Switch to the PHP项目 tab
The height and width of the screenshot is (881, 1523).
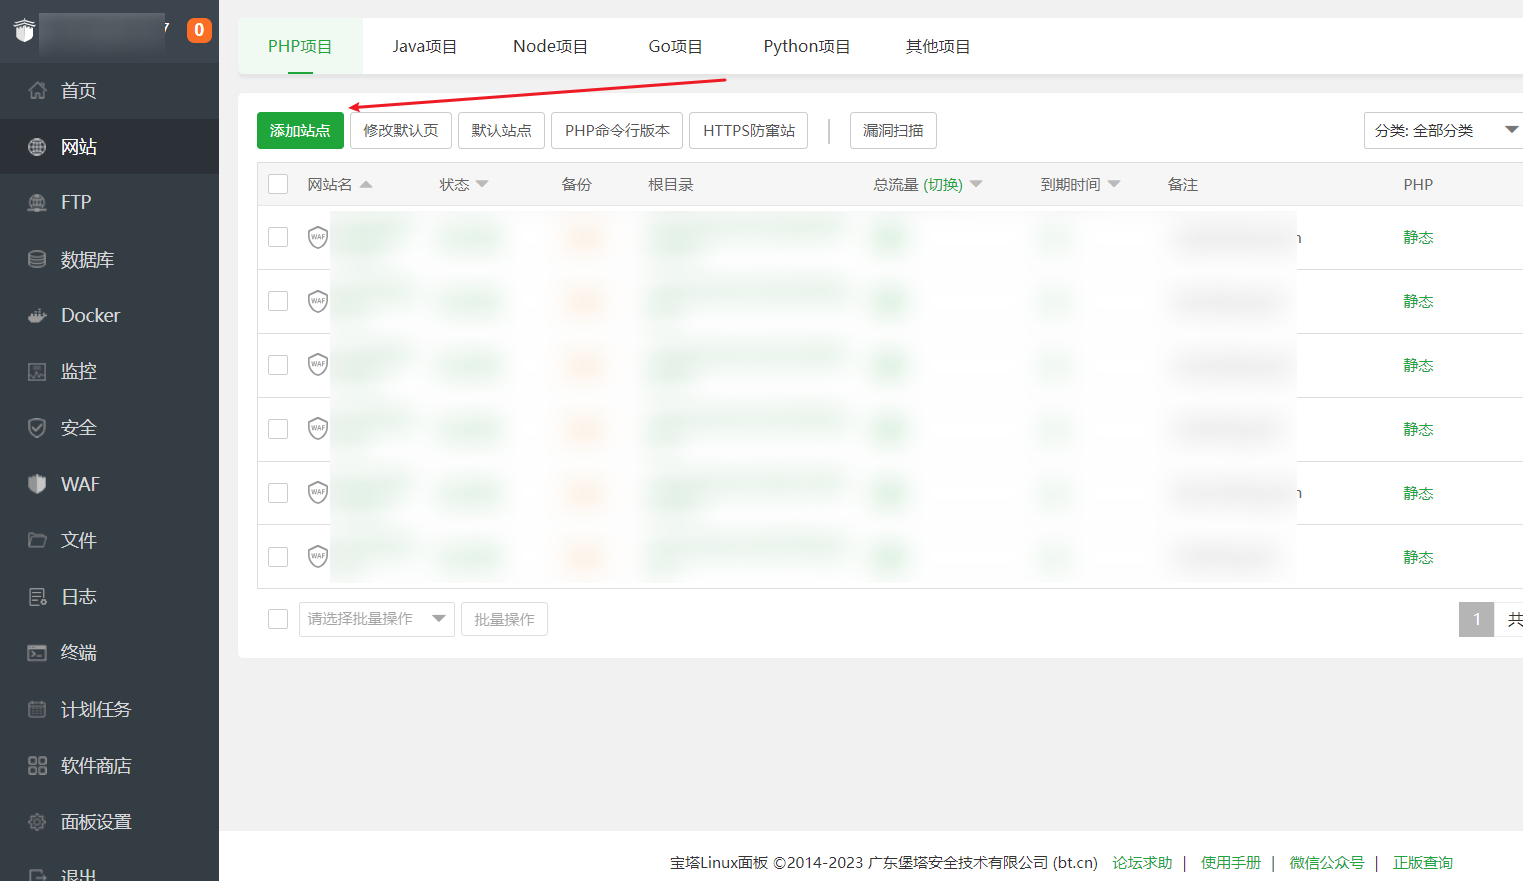point(300,46)
